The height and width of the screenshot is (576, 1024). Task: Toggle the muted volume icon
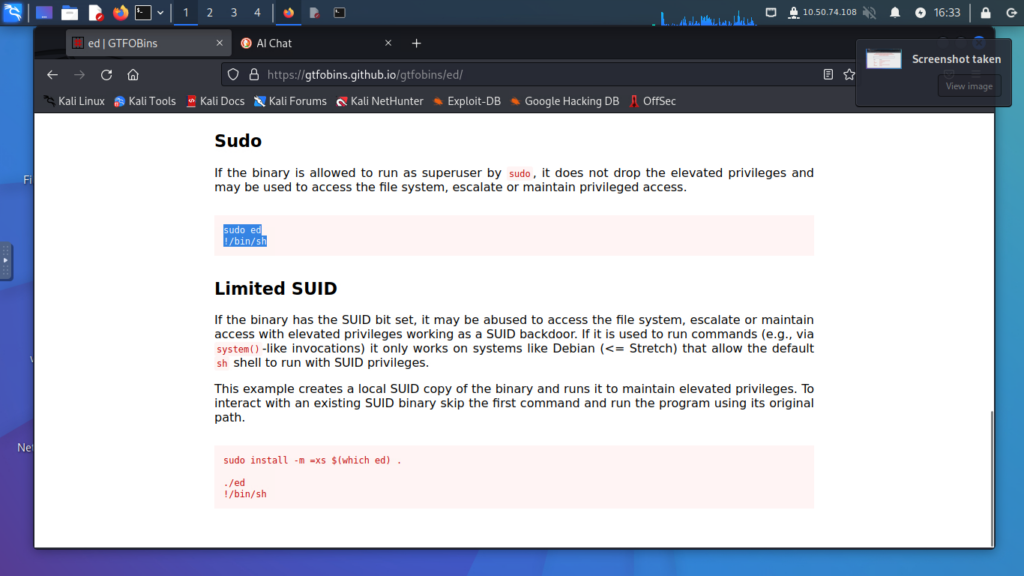[868, 13]
